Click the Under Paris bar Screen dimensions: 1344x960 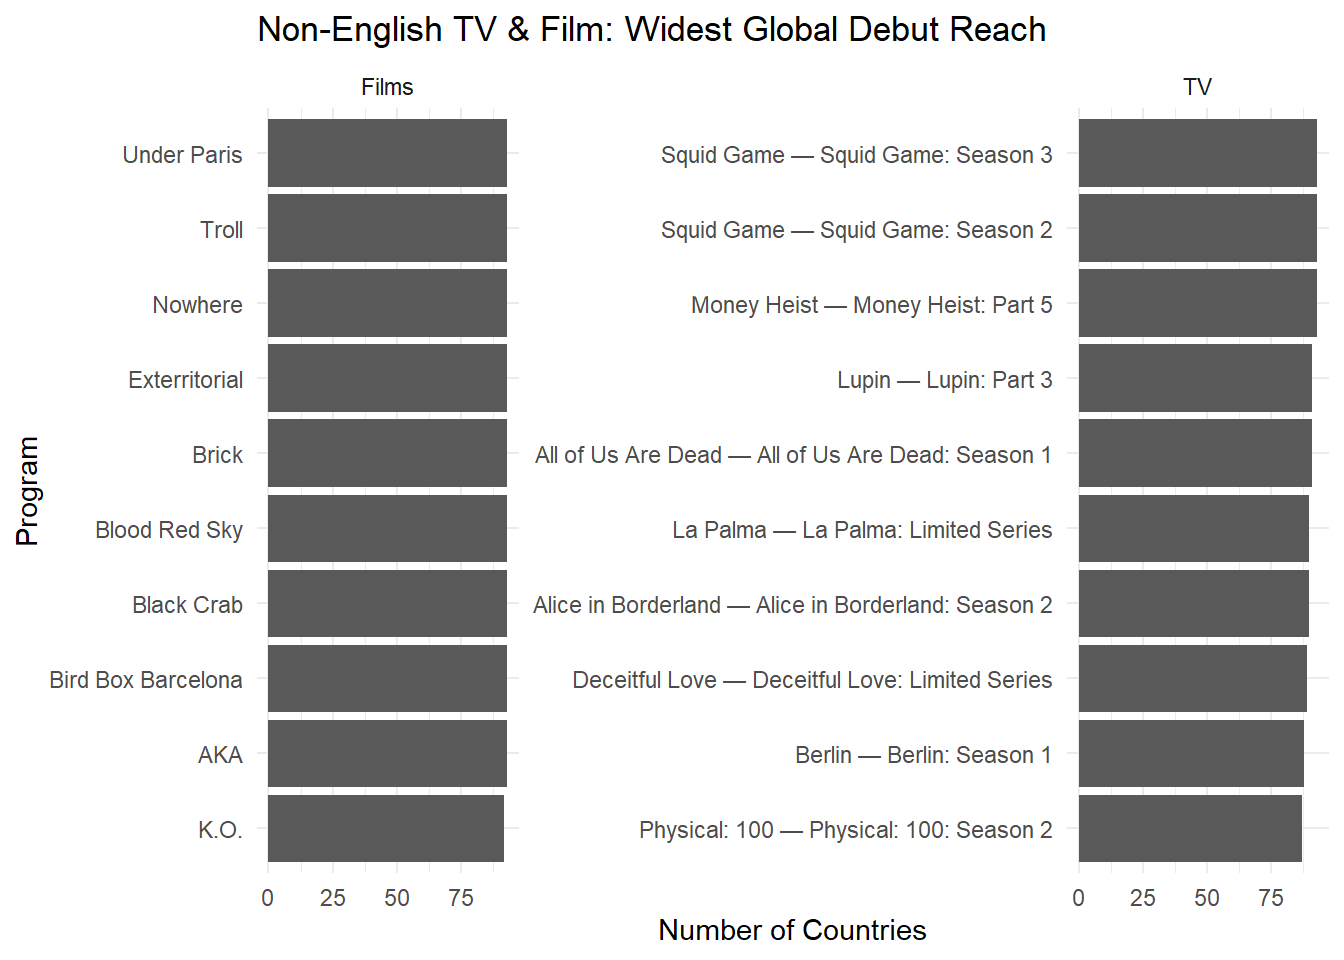coord(387,153)
